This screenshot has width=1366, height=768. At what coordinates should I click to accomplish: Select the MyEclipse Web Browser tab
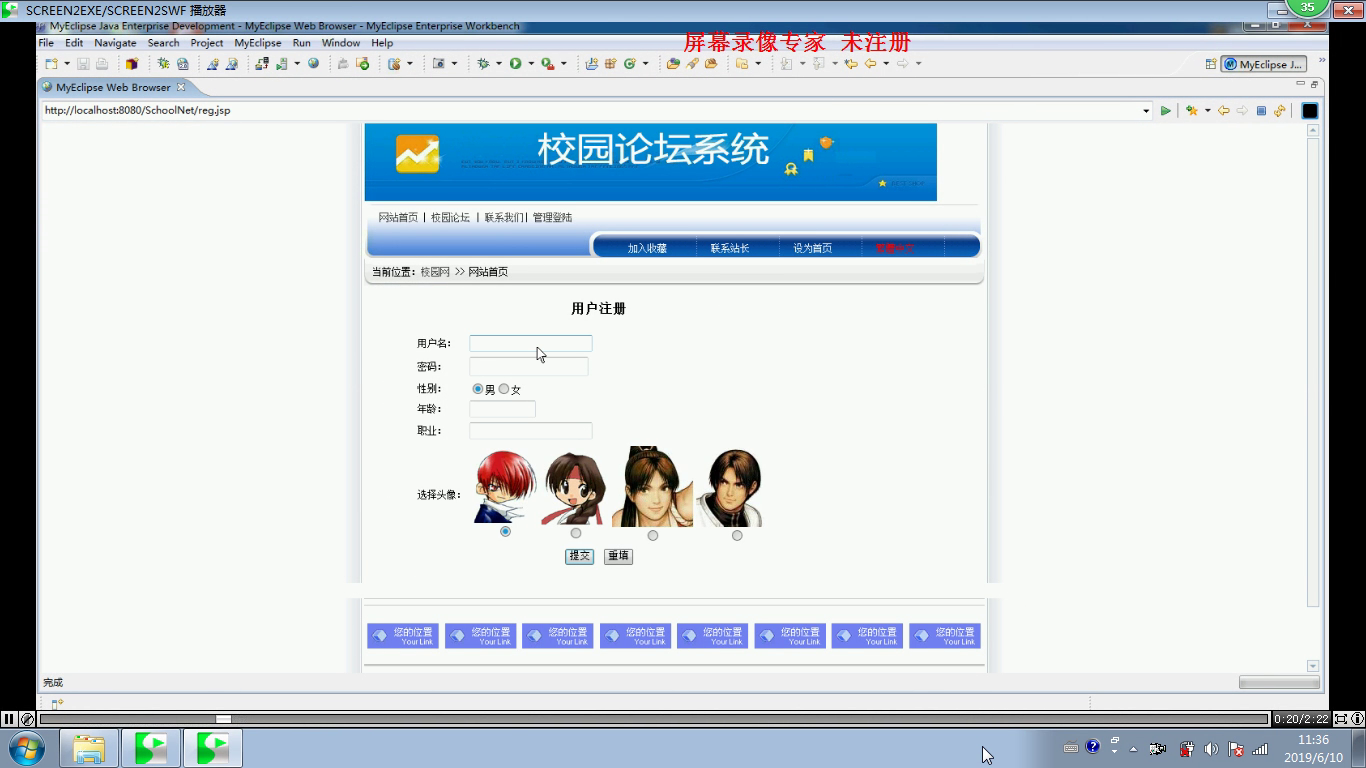[x=113, y=87]
